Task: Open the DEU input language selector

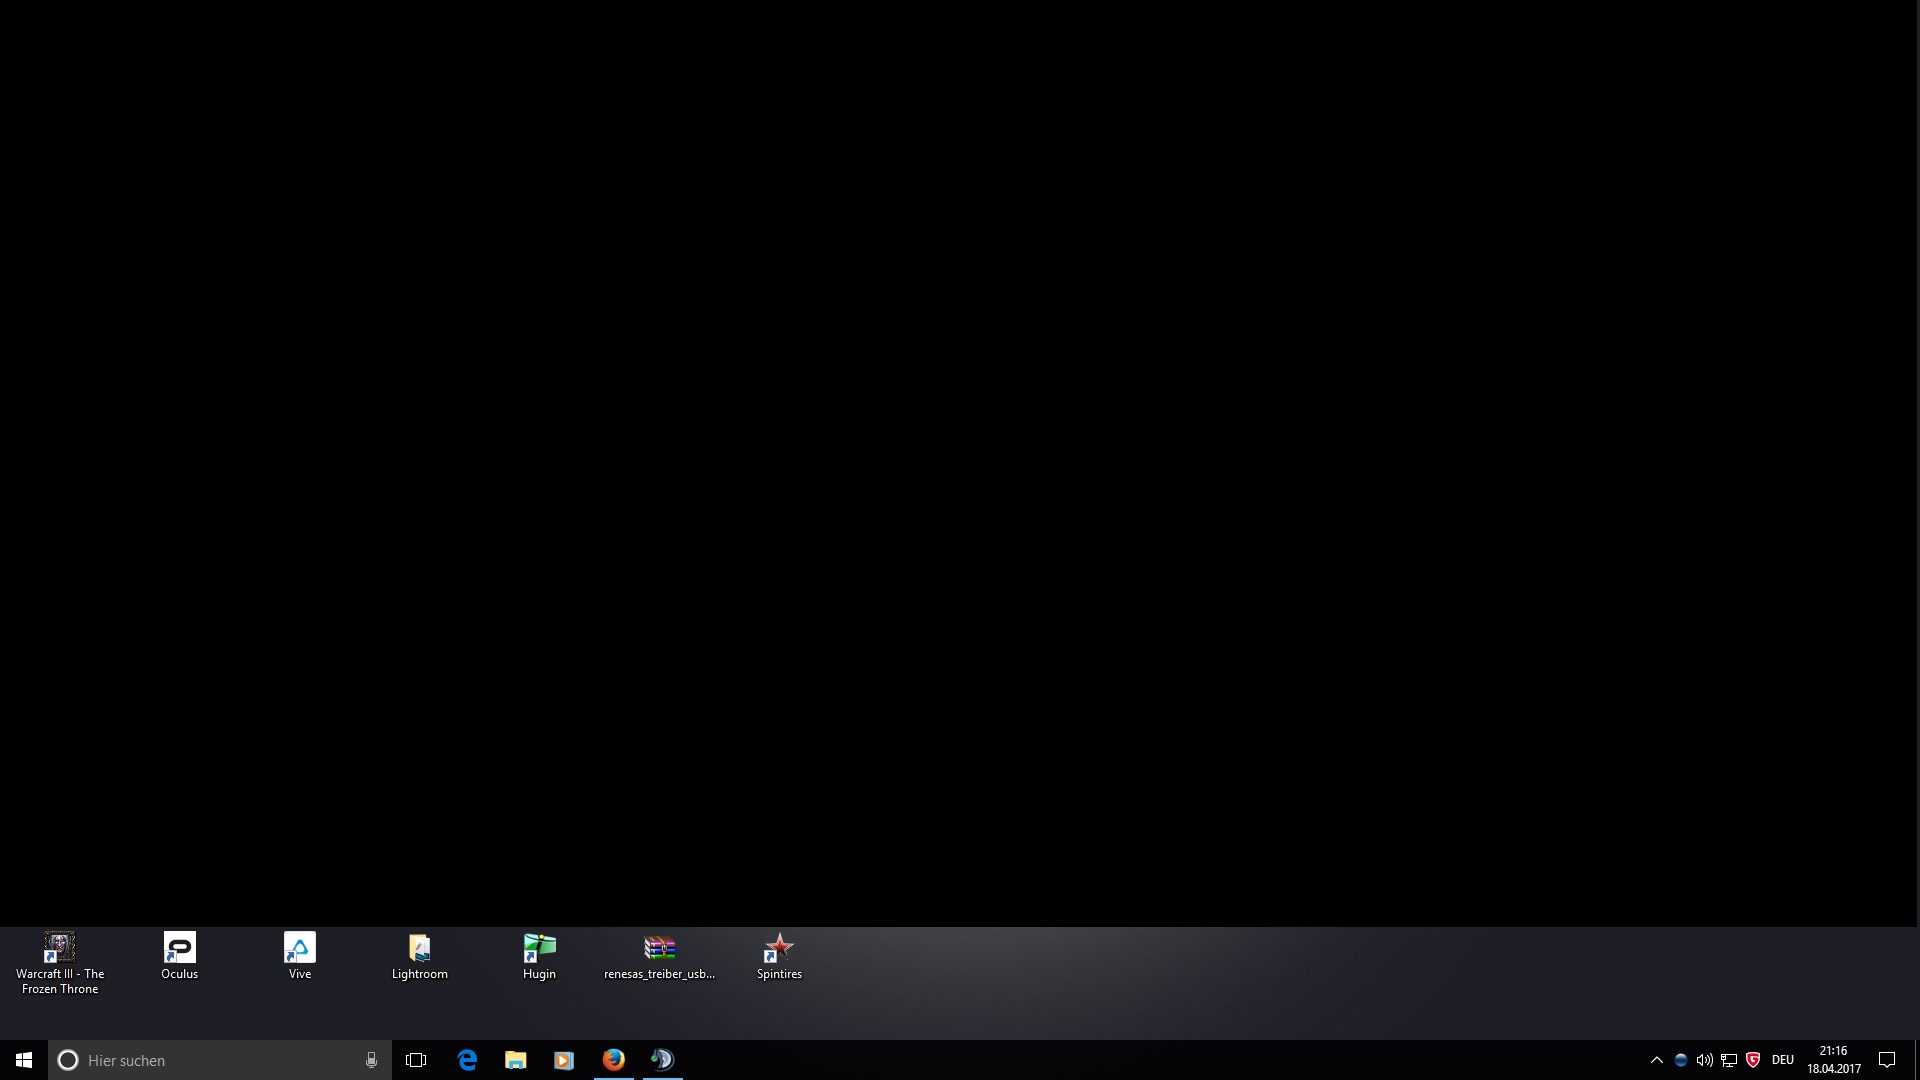Action: [1782, 1060]
